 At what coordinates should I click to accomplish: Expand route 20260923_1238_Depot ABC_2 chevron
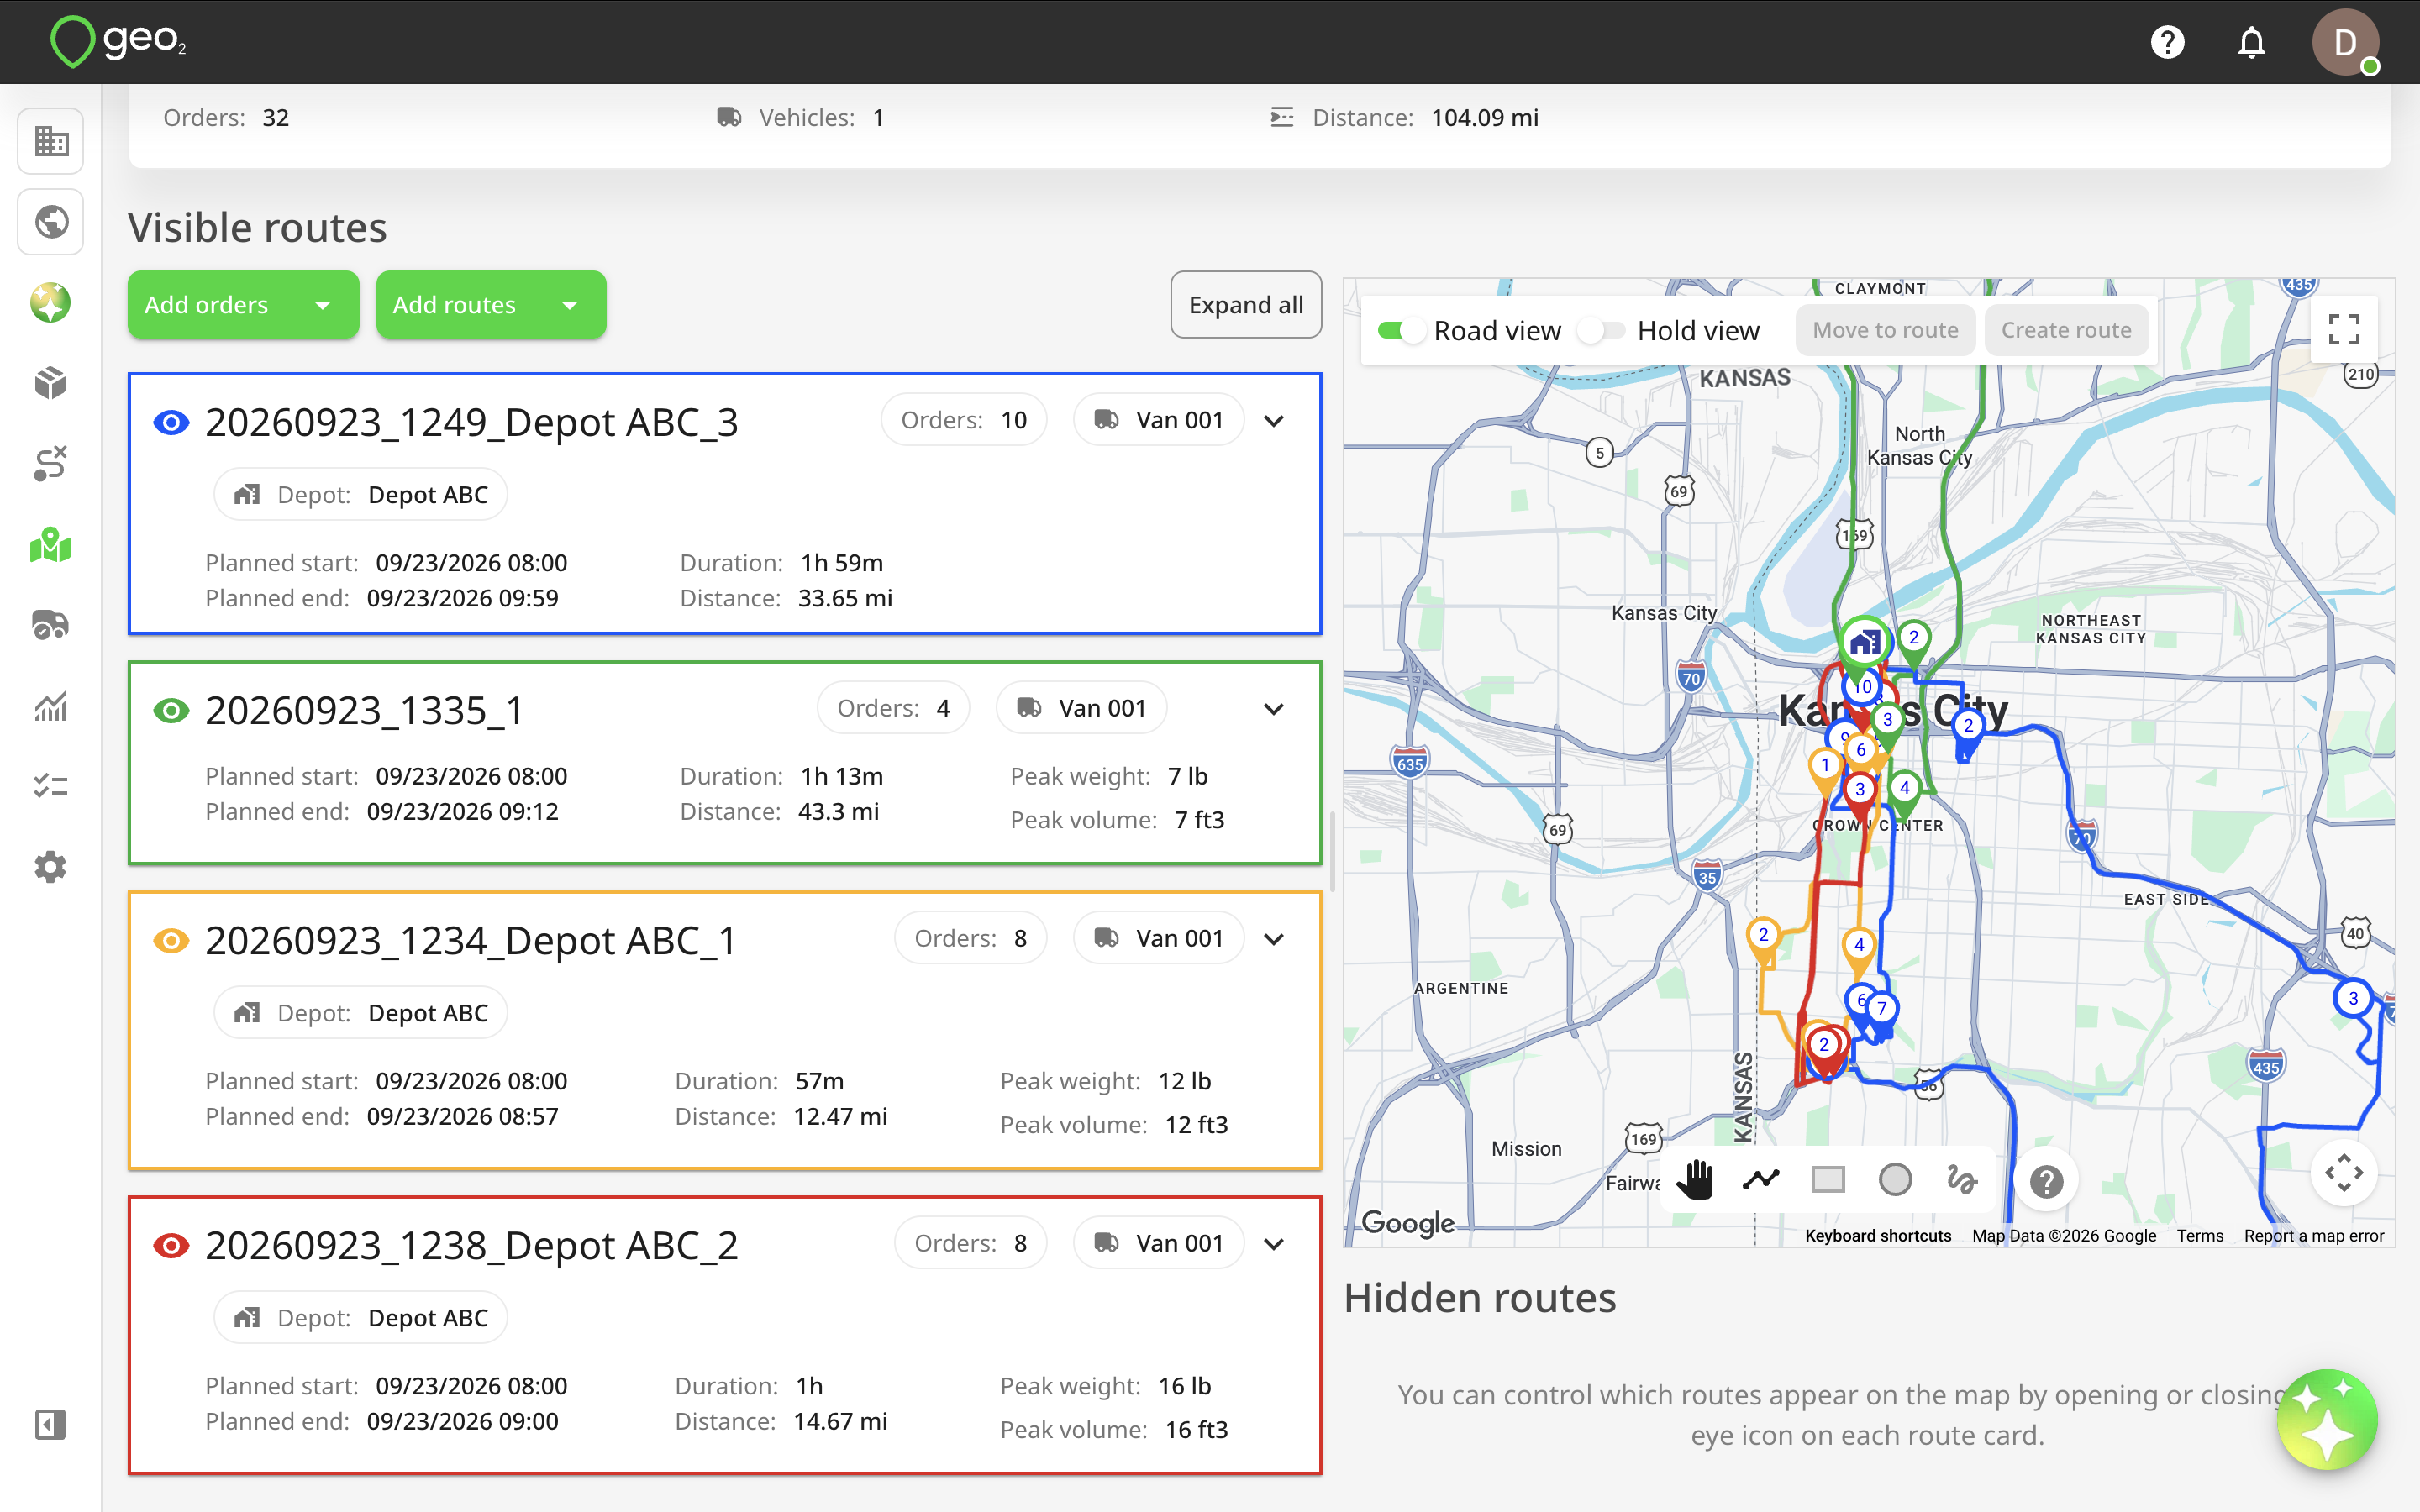[1274, 1244]
